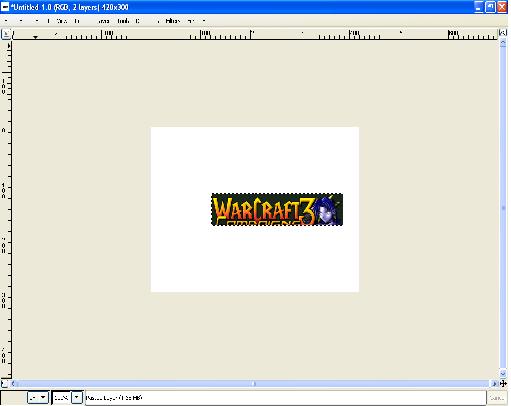Open the Layer menu
This screenshot has height=406, width=511.
(103, 21)
